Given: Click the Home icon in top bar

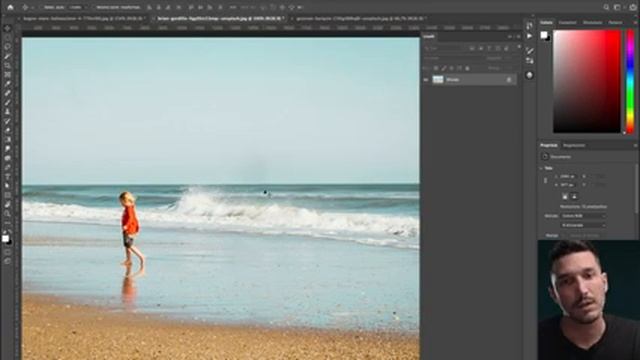Looking at the screenshot, I should tap(10, 7).
